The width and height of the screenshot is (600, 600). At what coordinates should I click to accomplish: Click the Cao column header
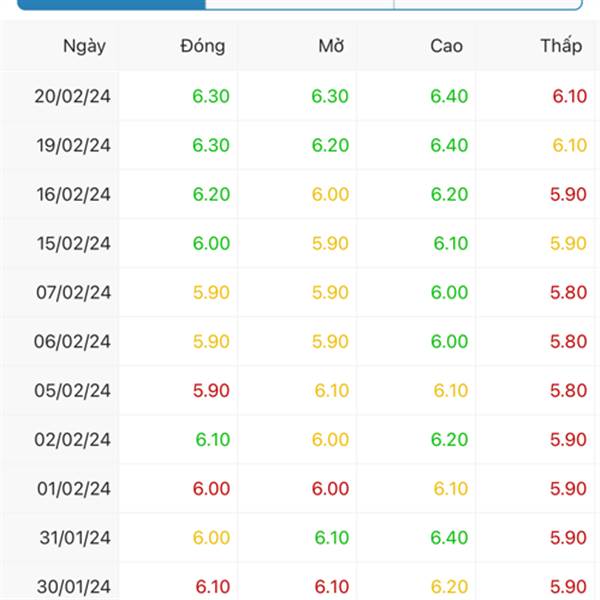pyautogui.click(x=446, y=46)
